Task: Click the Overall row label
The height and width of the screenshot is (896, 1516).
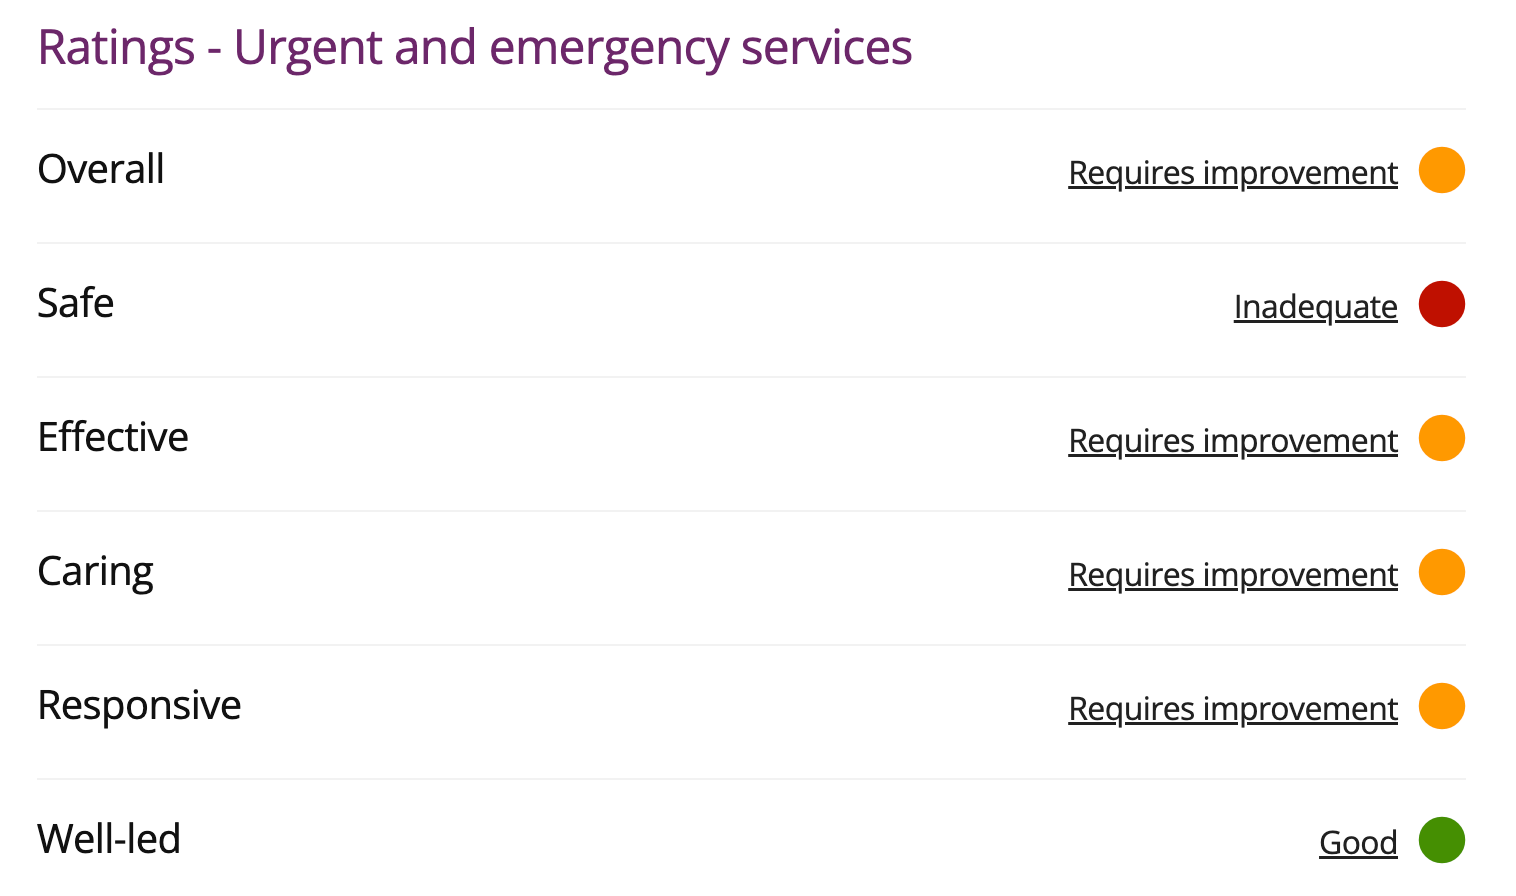Action: (x=101, y=170)
